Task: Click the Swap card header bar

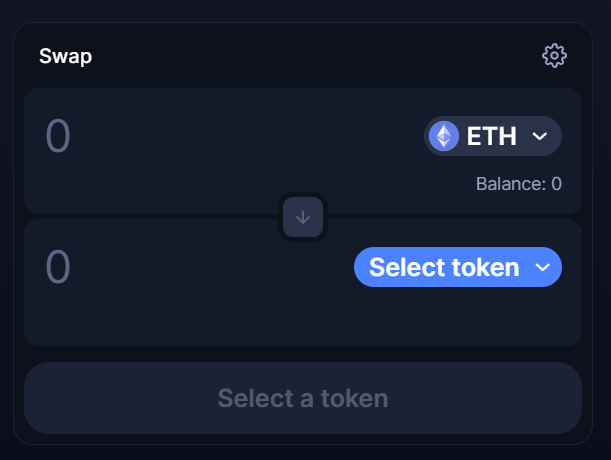Action: pos(300,56)
